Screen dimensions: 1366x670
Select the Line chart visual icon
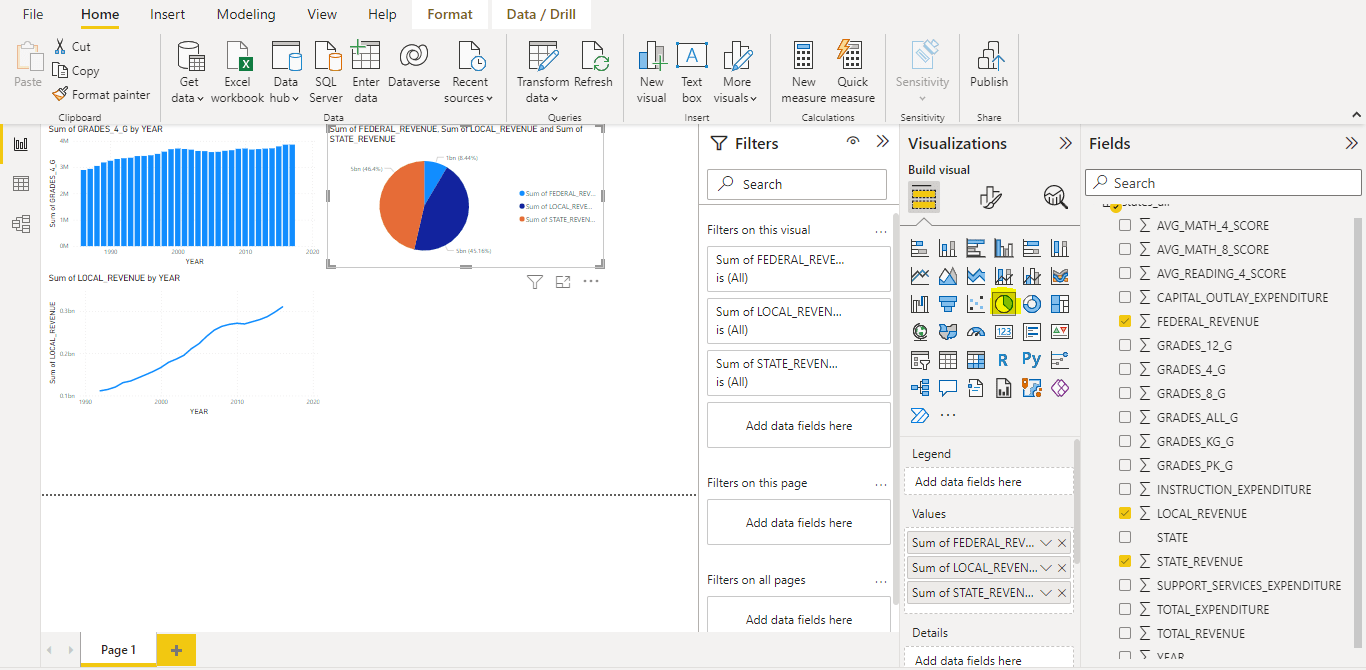click(x=919, y=275)
